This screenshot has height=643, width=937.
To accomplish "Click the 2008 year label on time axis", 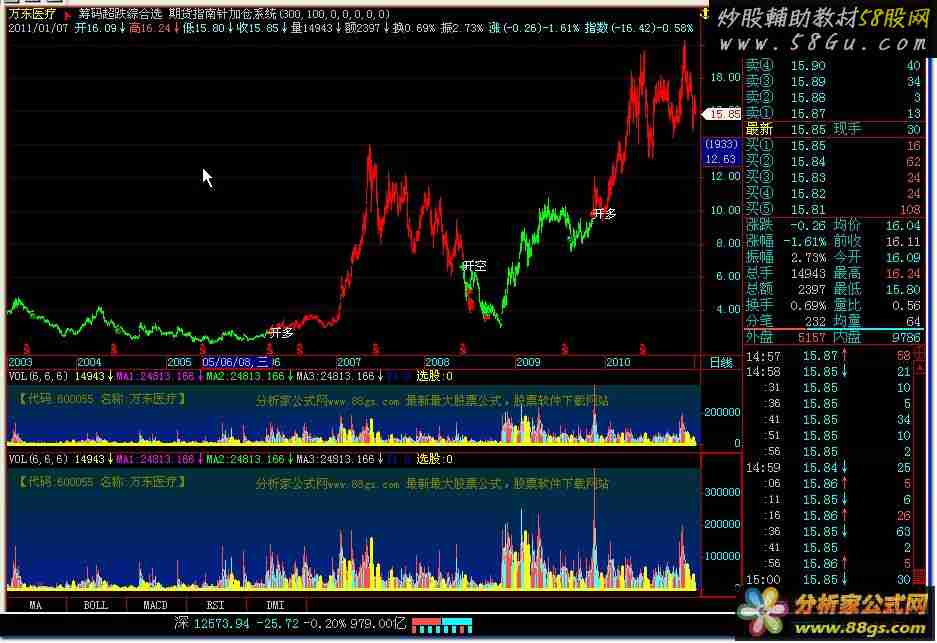I will pos(437,362).
